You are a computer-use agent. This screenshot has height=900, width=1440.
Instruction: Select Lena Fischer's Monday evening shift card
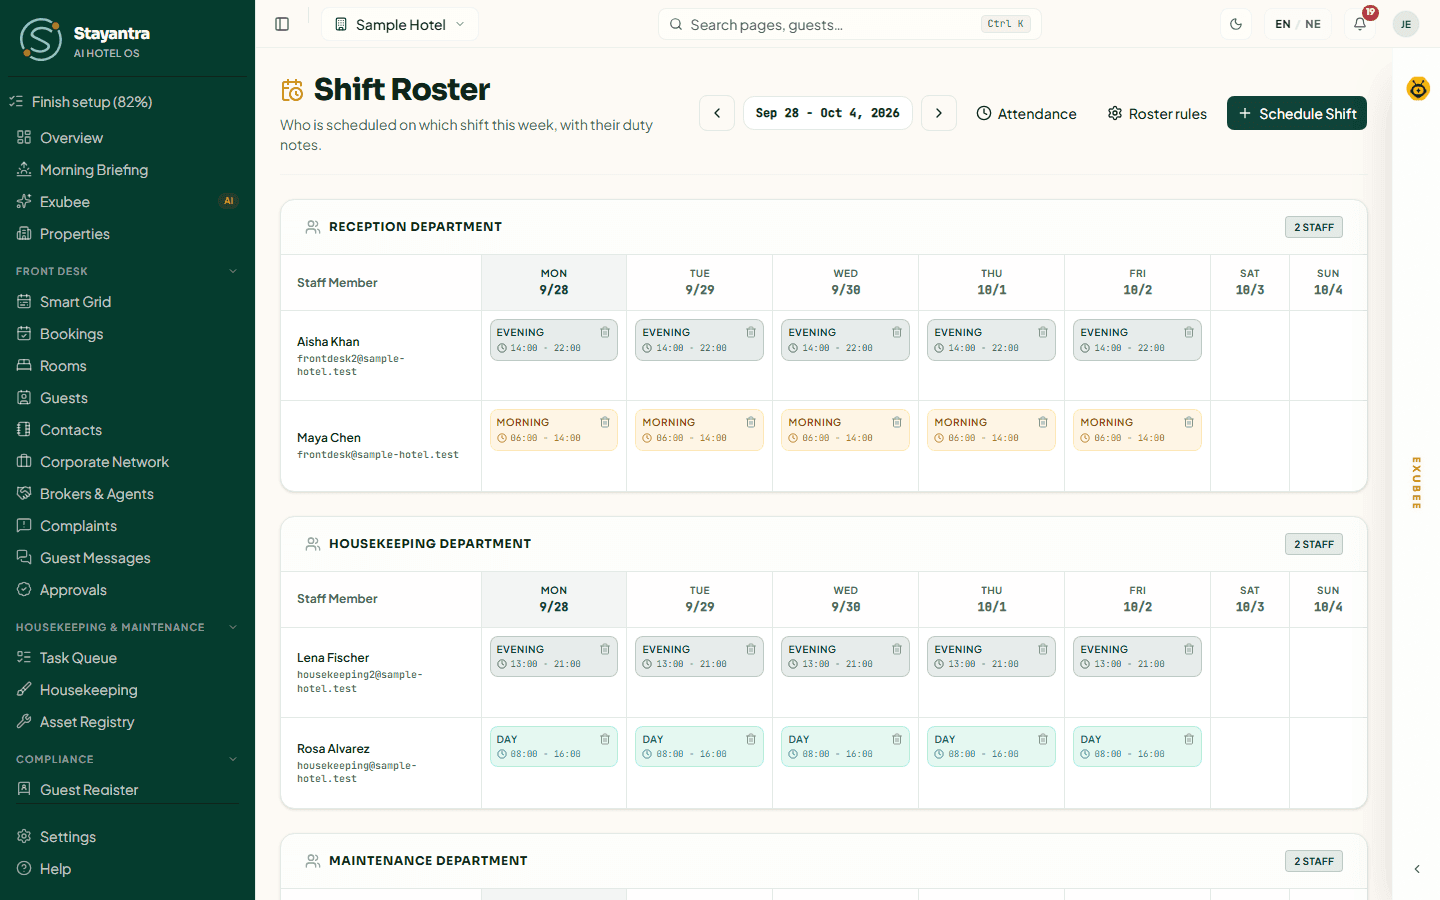click(x=554, y=657)
